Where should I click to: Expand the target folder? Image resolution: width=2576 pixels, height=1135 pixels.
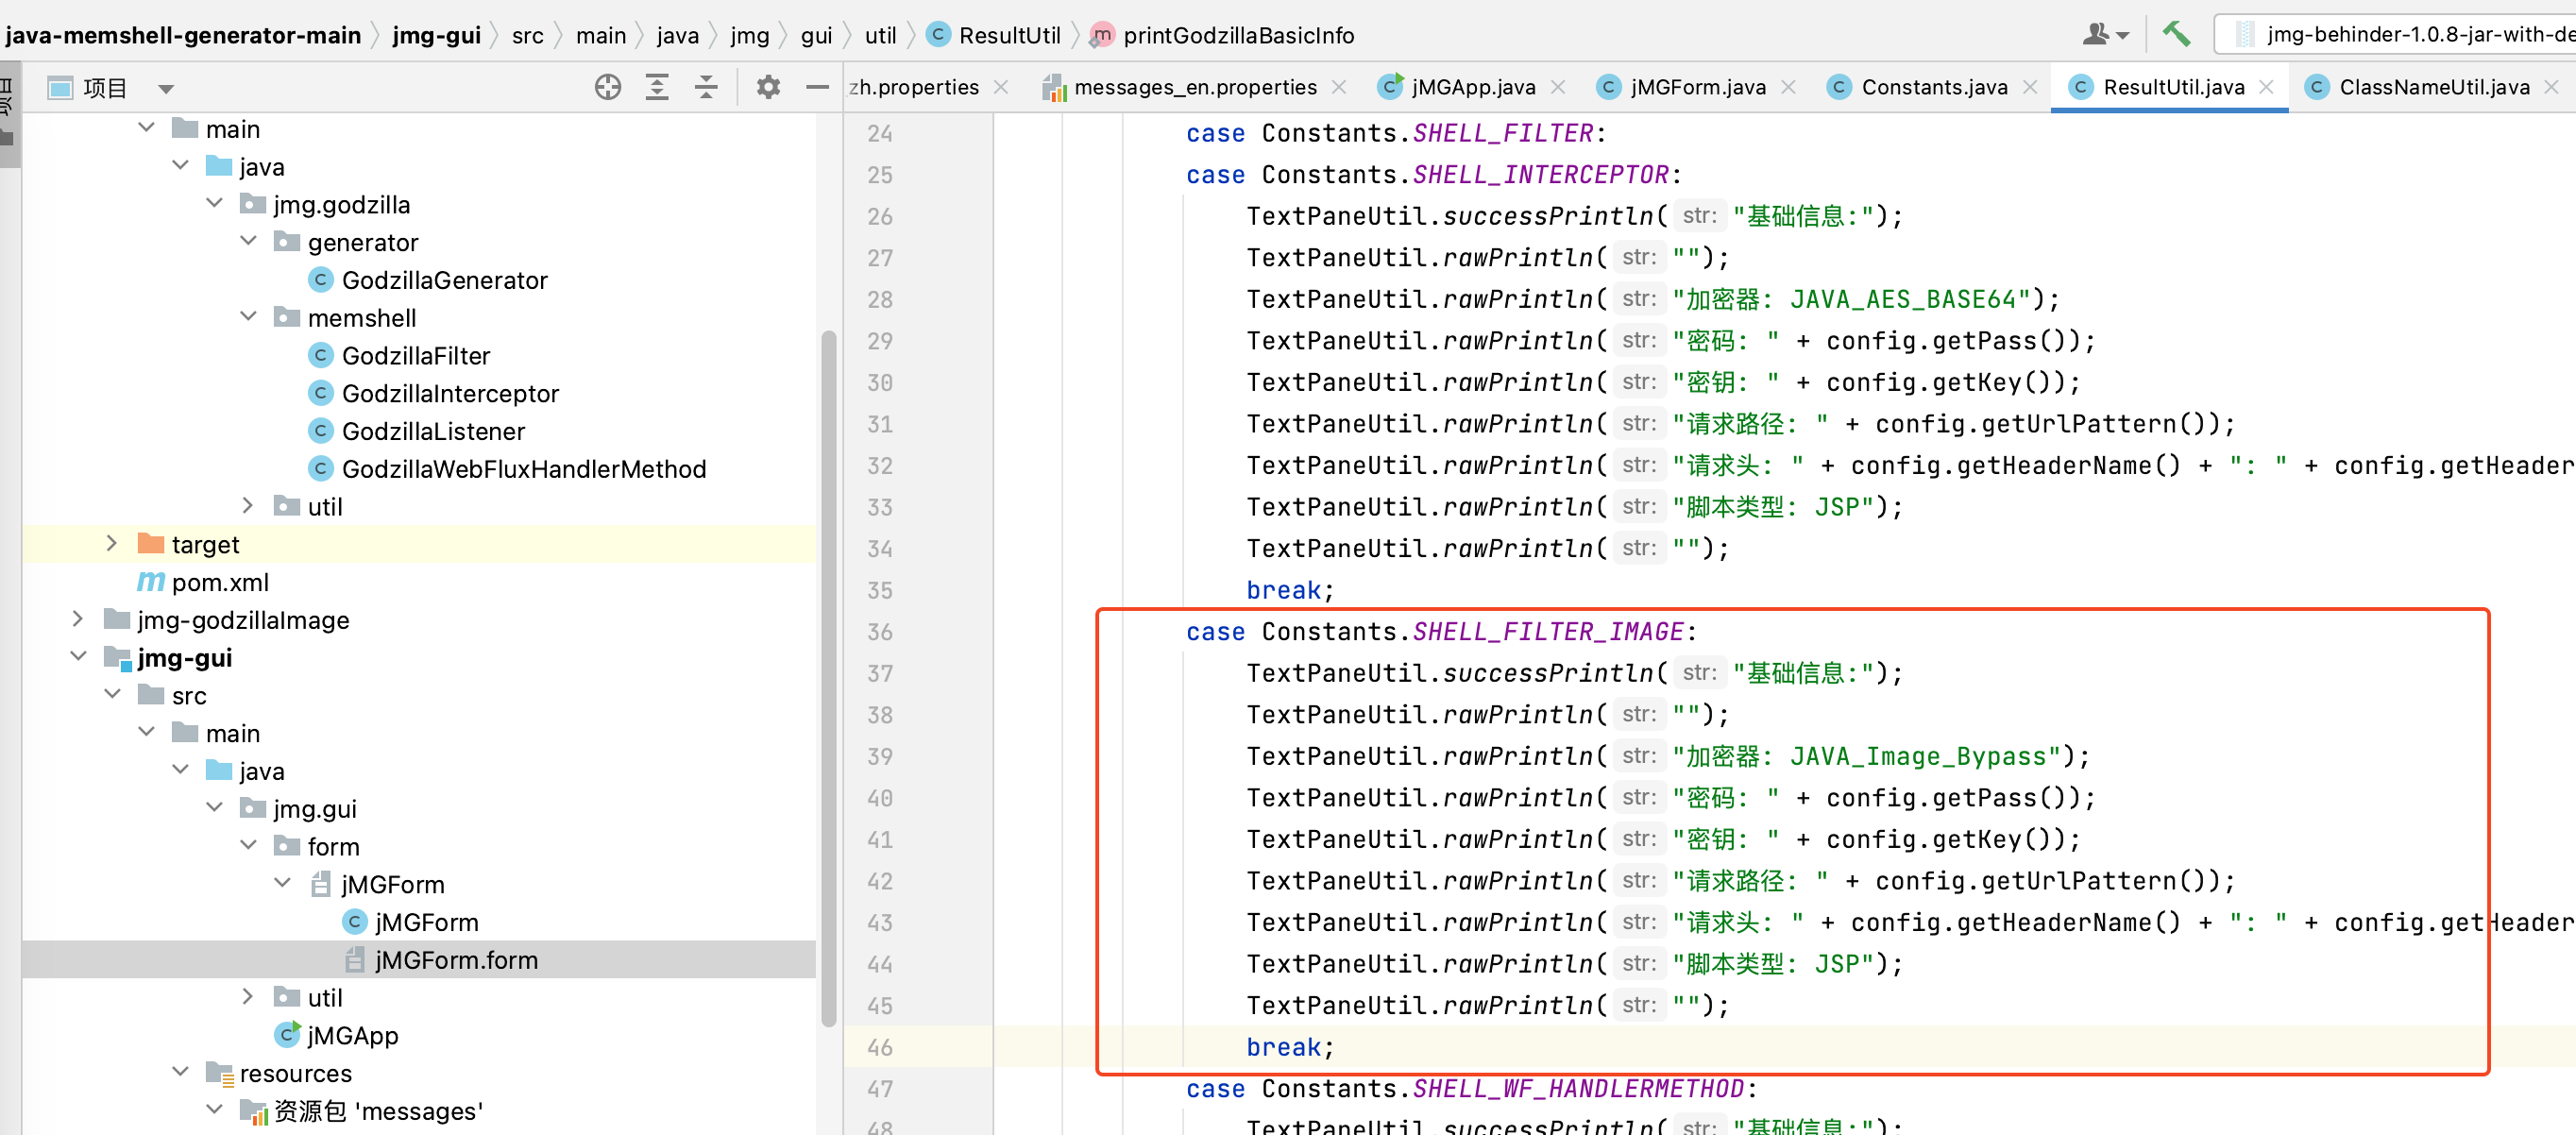coord(112,544)
